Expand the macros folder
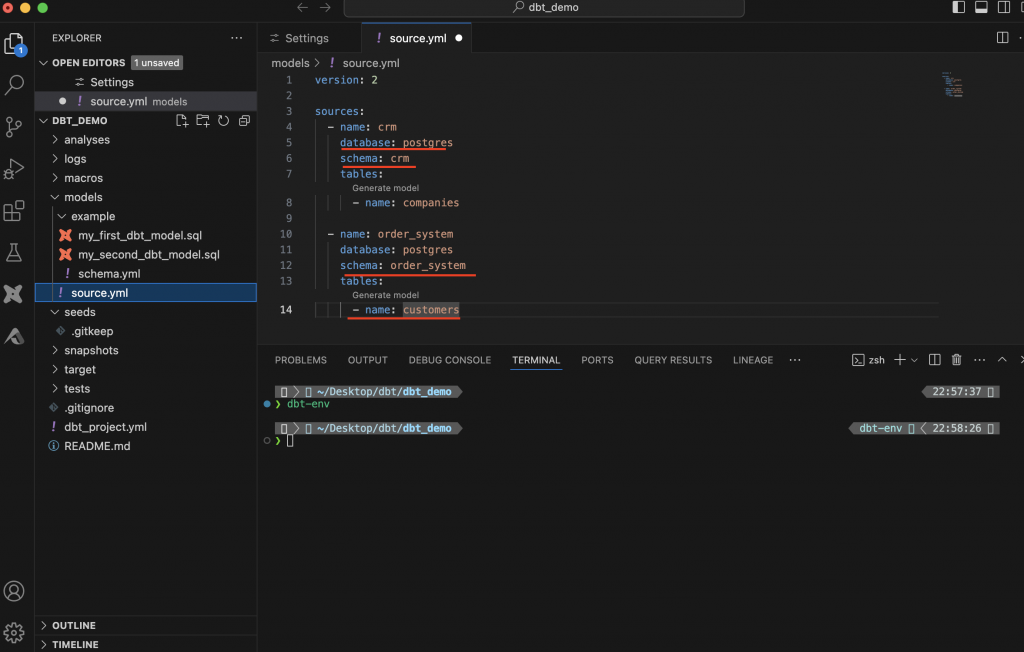This screenshot has height=652, width=1024. (x=83, y=178)
